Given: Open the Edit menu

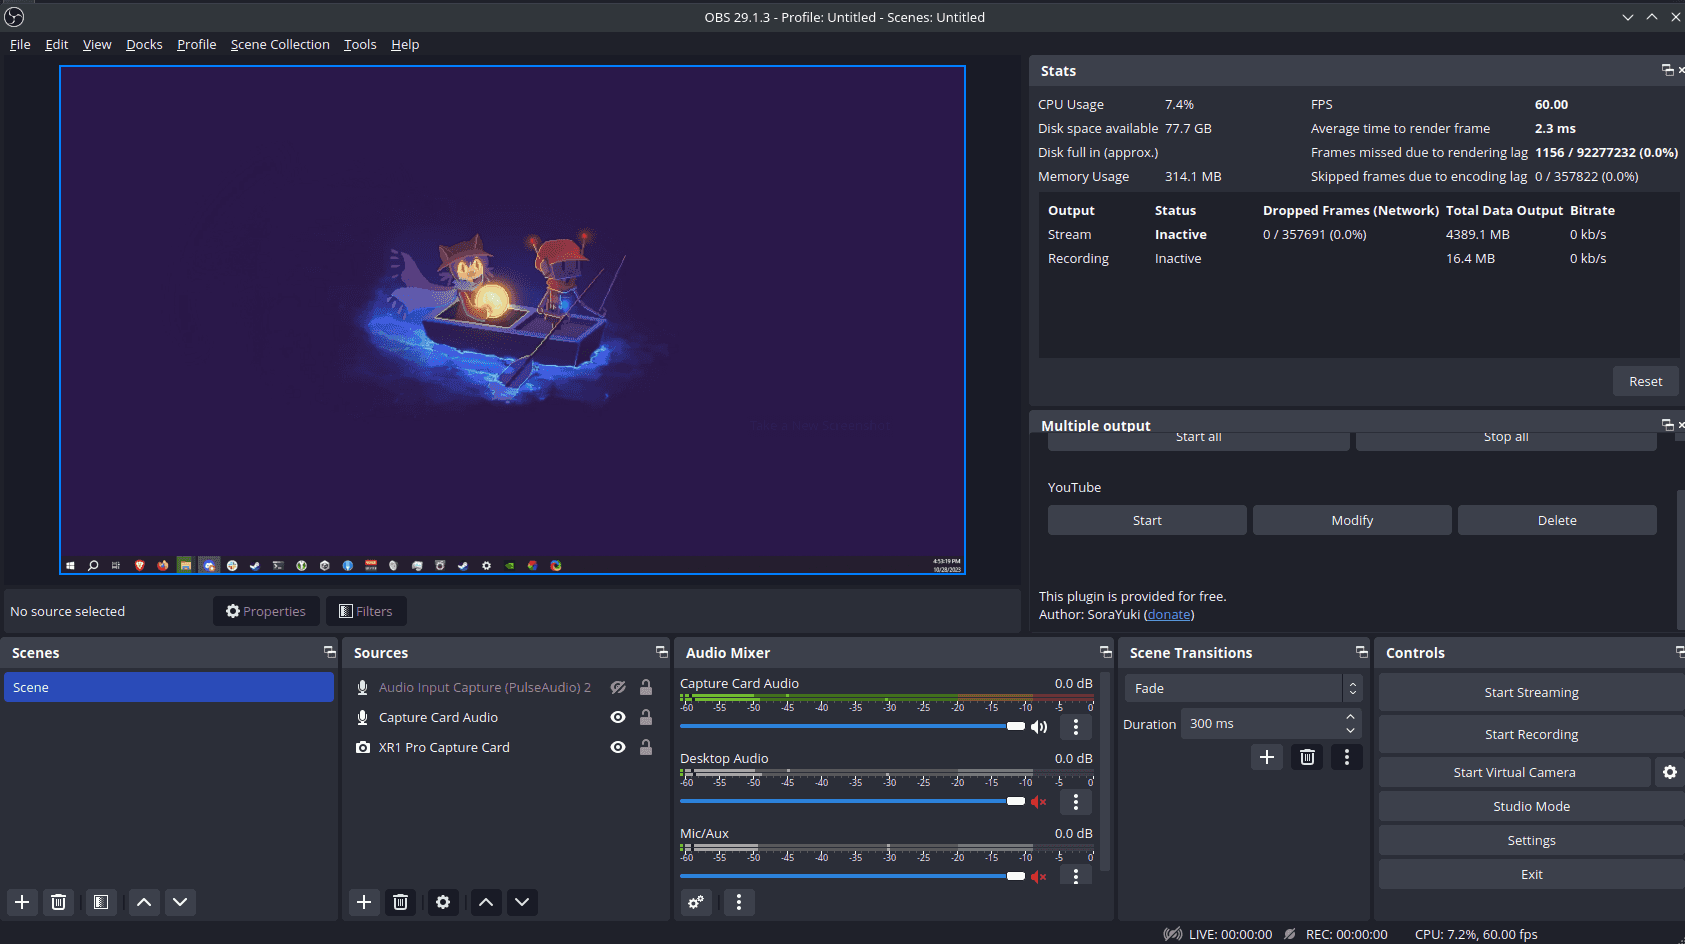Looking at the screenshot, I should pyautogui.click(x=57, y=44).
